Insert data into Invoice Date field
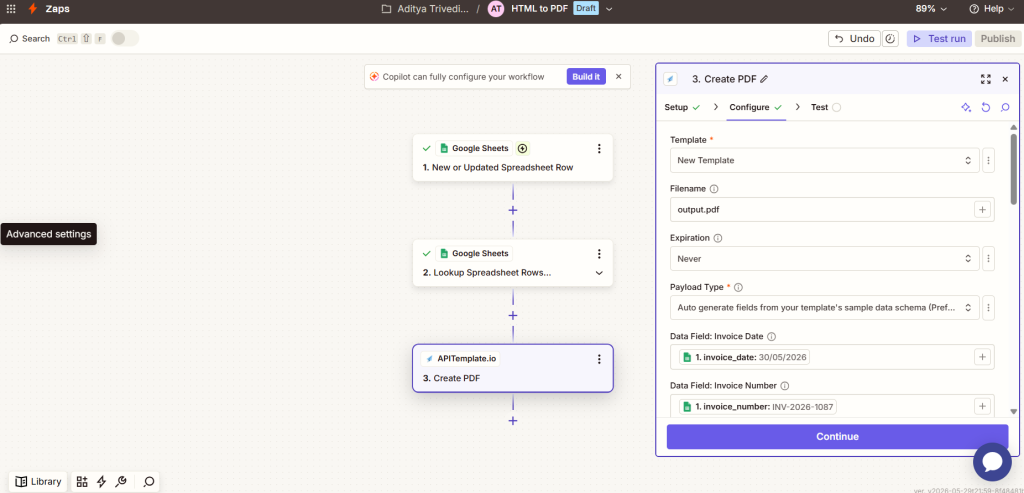 (982, 357)
